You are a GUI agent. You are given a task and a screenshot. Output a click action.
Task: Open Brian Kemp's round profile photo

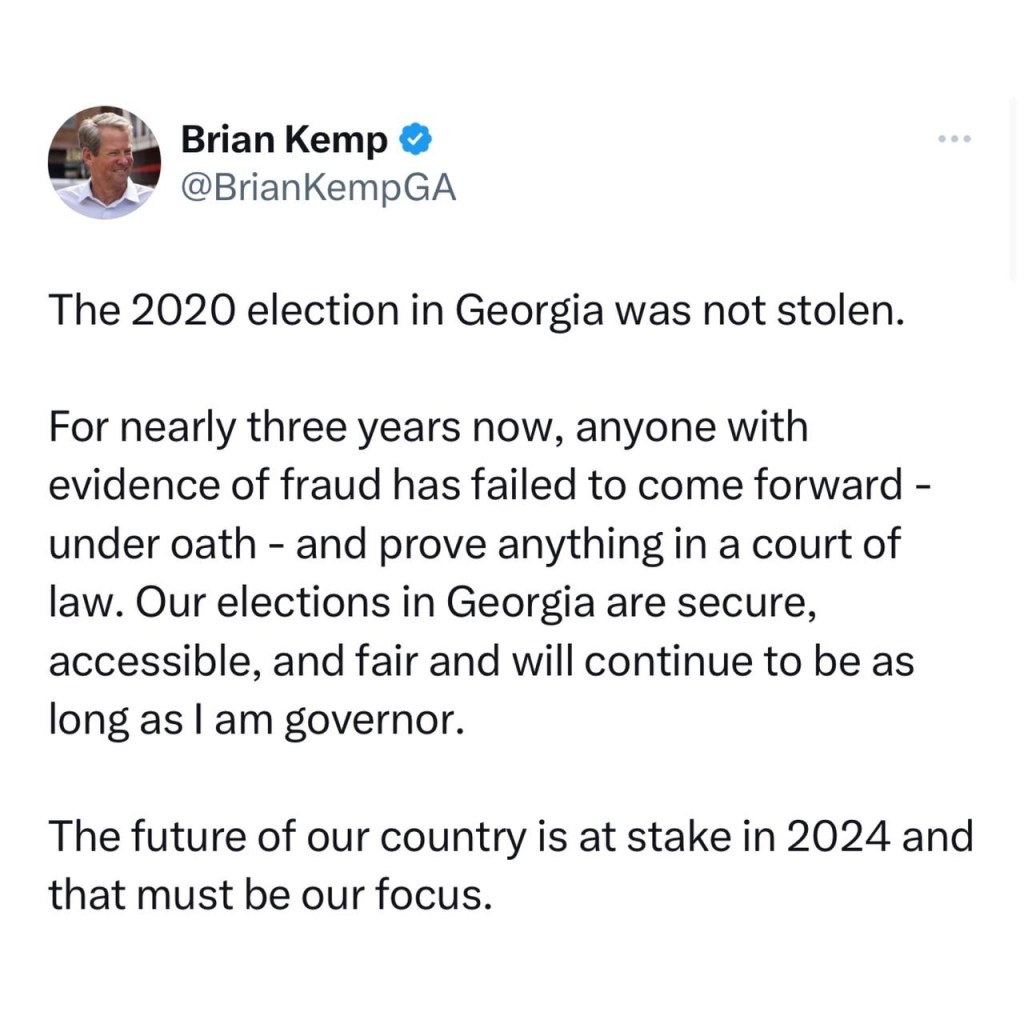coord(105,162)
